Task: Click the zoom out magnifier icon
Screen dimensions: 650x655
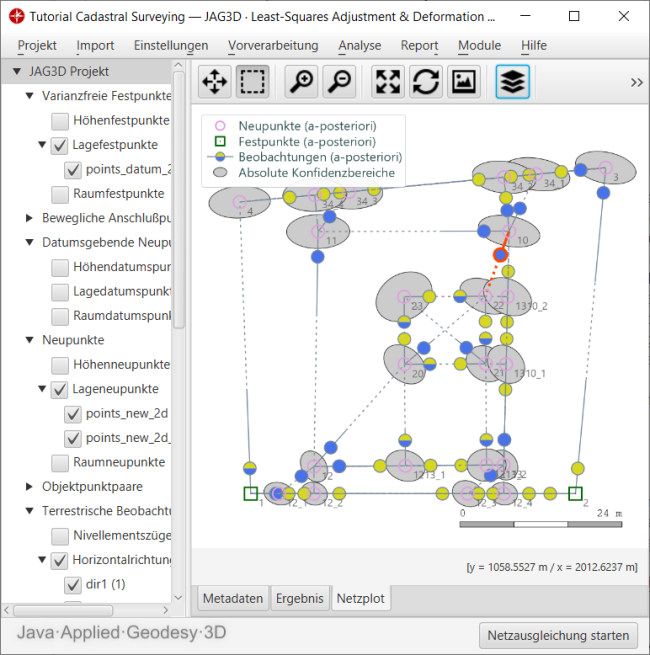Action: 339,82
